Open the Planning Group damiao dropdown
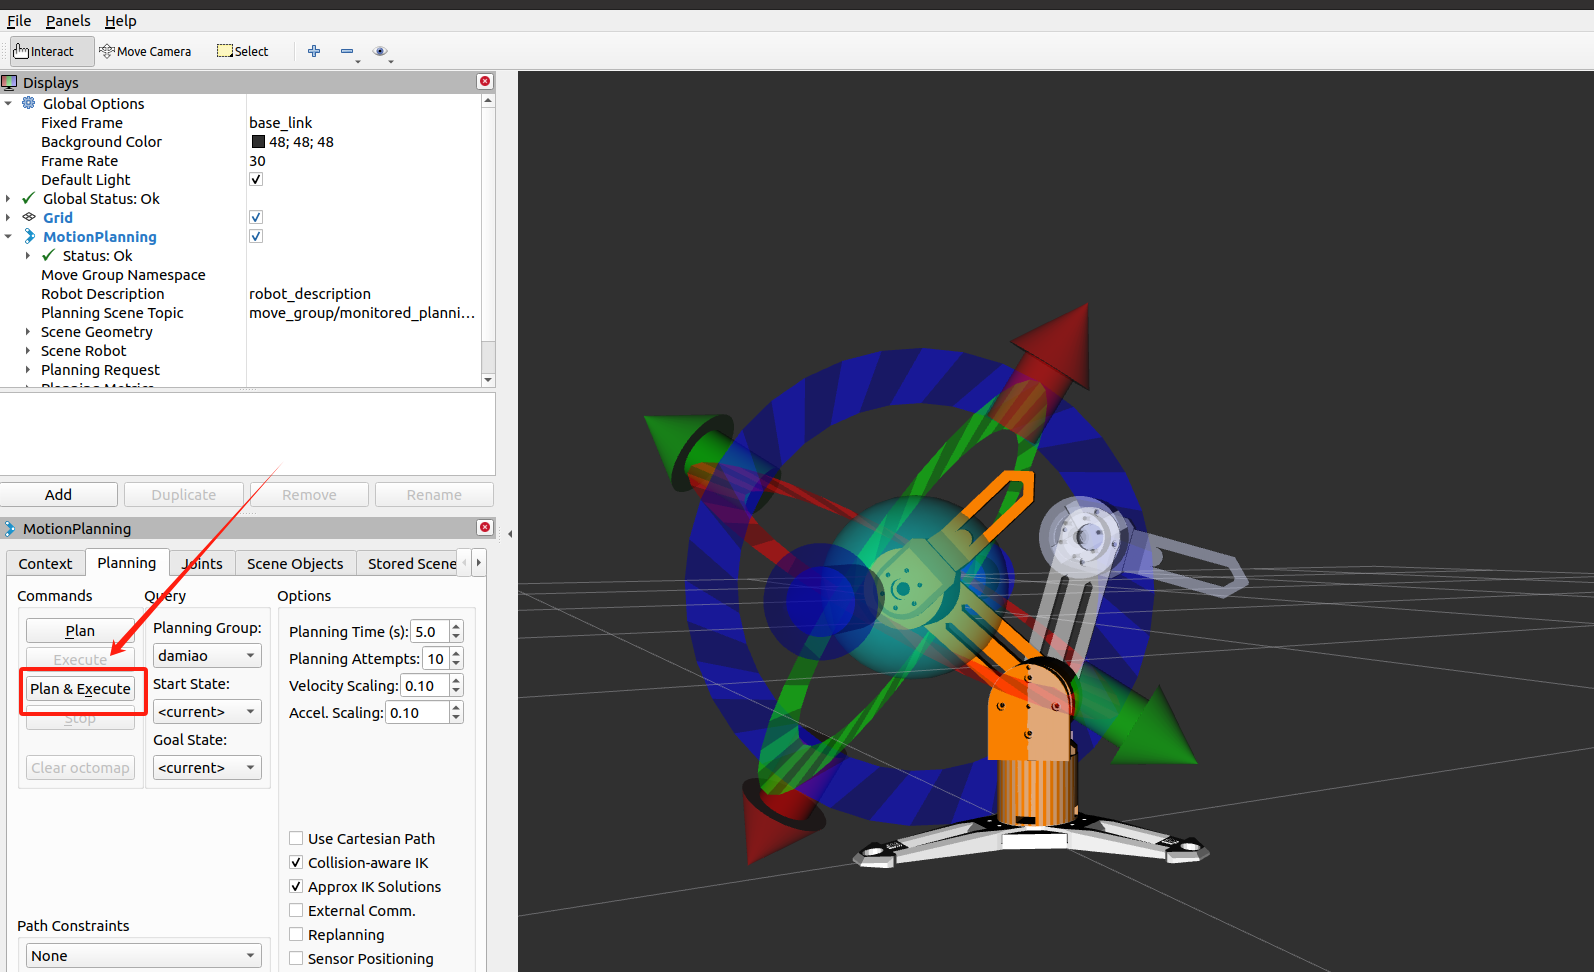This screenshot has width=1594, height=972. click(207, 655)
